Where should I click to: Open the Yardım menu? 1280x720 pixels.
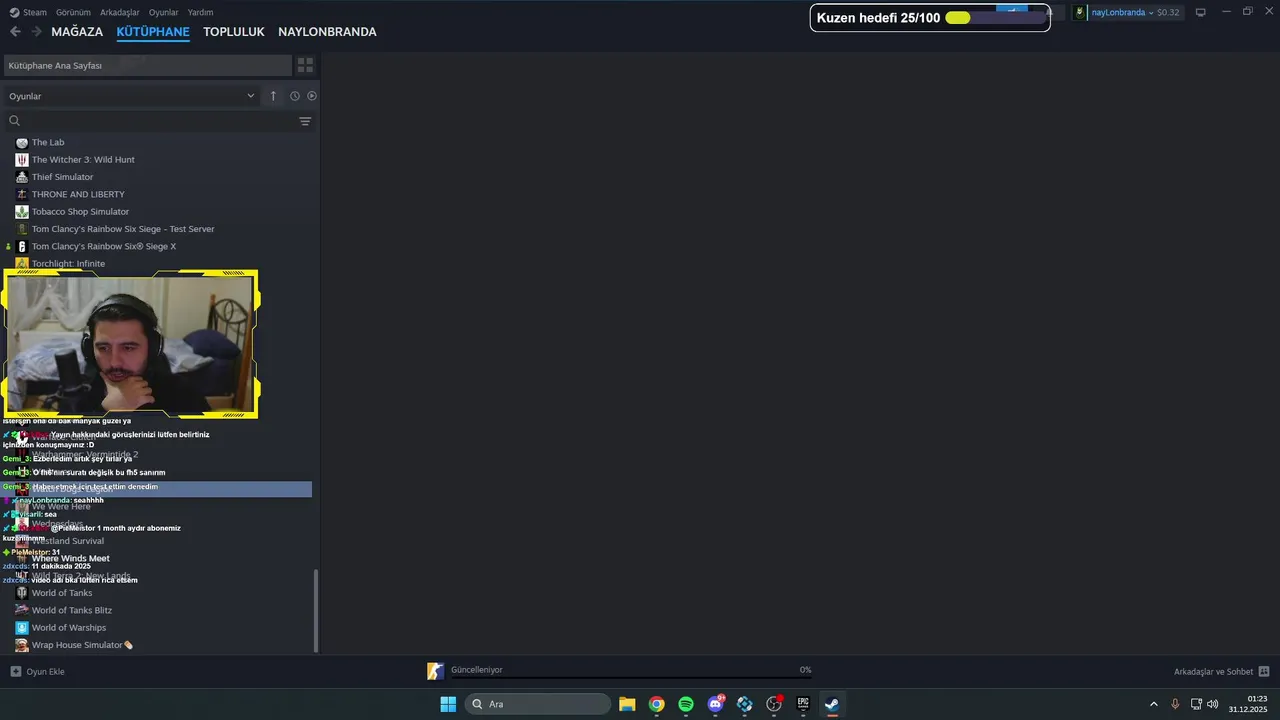[200, 12]
